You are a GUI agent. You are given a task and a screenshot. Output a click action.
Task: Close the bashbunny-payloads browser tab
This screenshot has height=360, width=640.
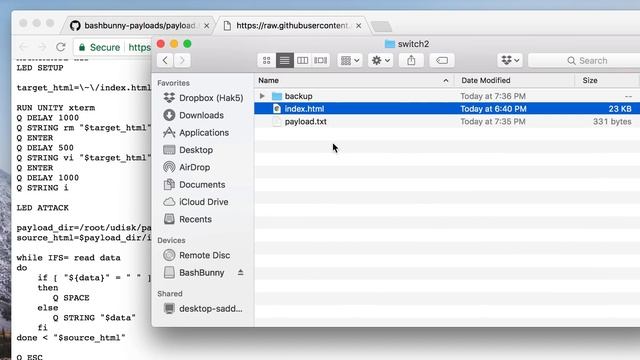[x=207, y=26]
